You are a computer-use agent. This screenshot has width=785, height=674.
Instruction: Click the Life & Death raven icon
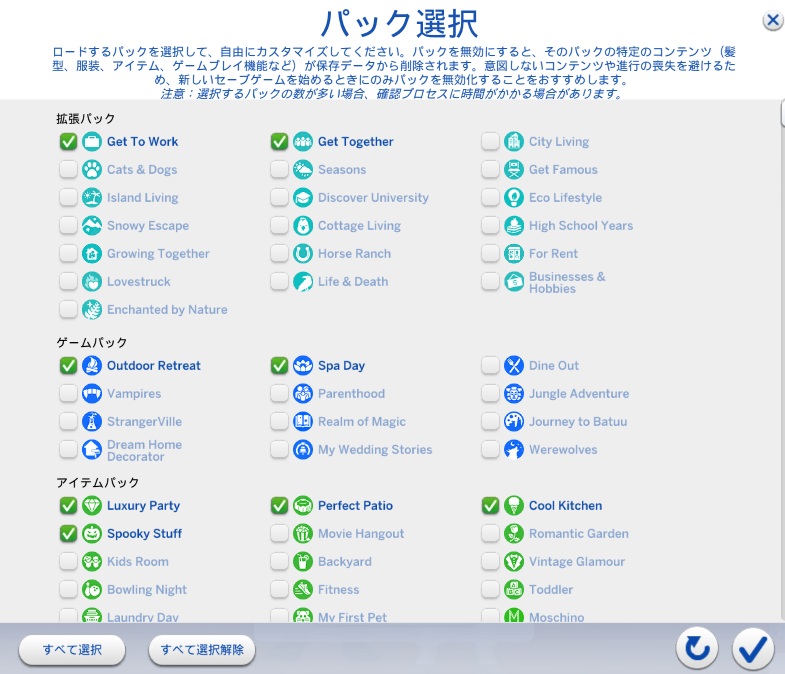coord(303,282)
